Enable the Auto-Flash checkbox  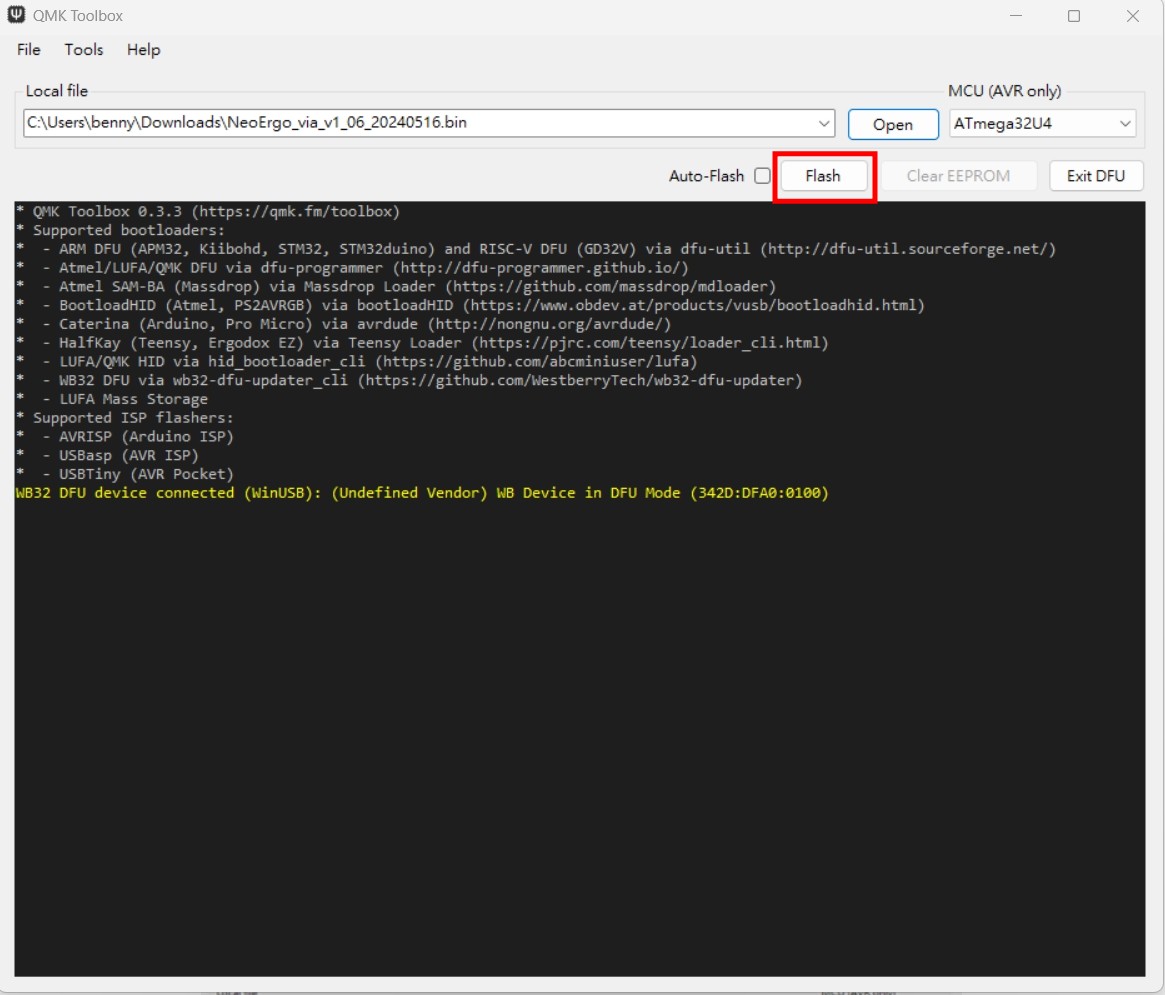[x=762, y=176]
